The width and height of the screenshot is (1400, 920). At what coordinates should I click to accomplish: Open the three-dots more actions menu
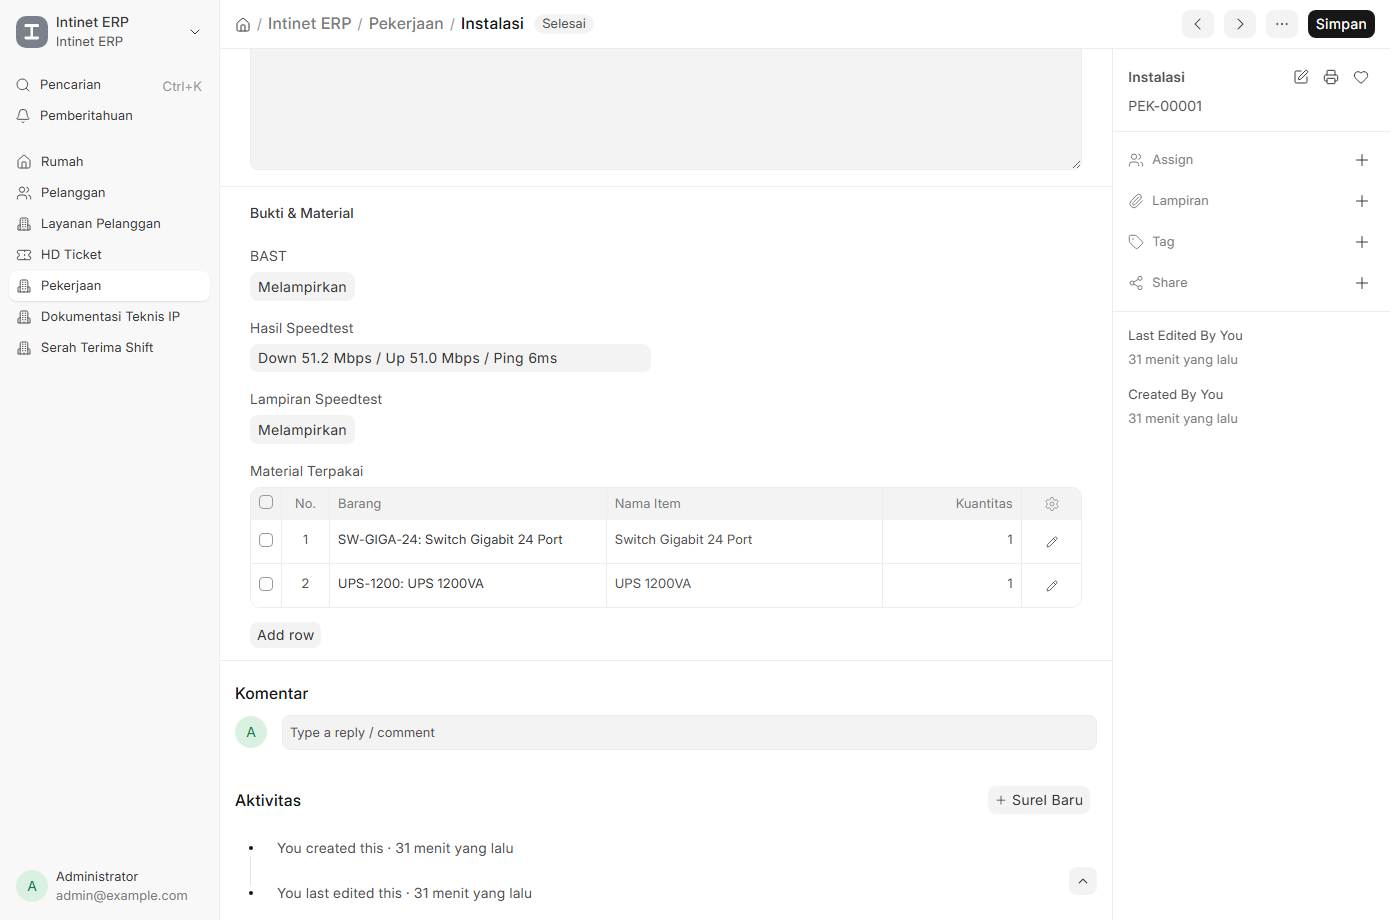[1282, 24]
